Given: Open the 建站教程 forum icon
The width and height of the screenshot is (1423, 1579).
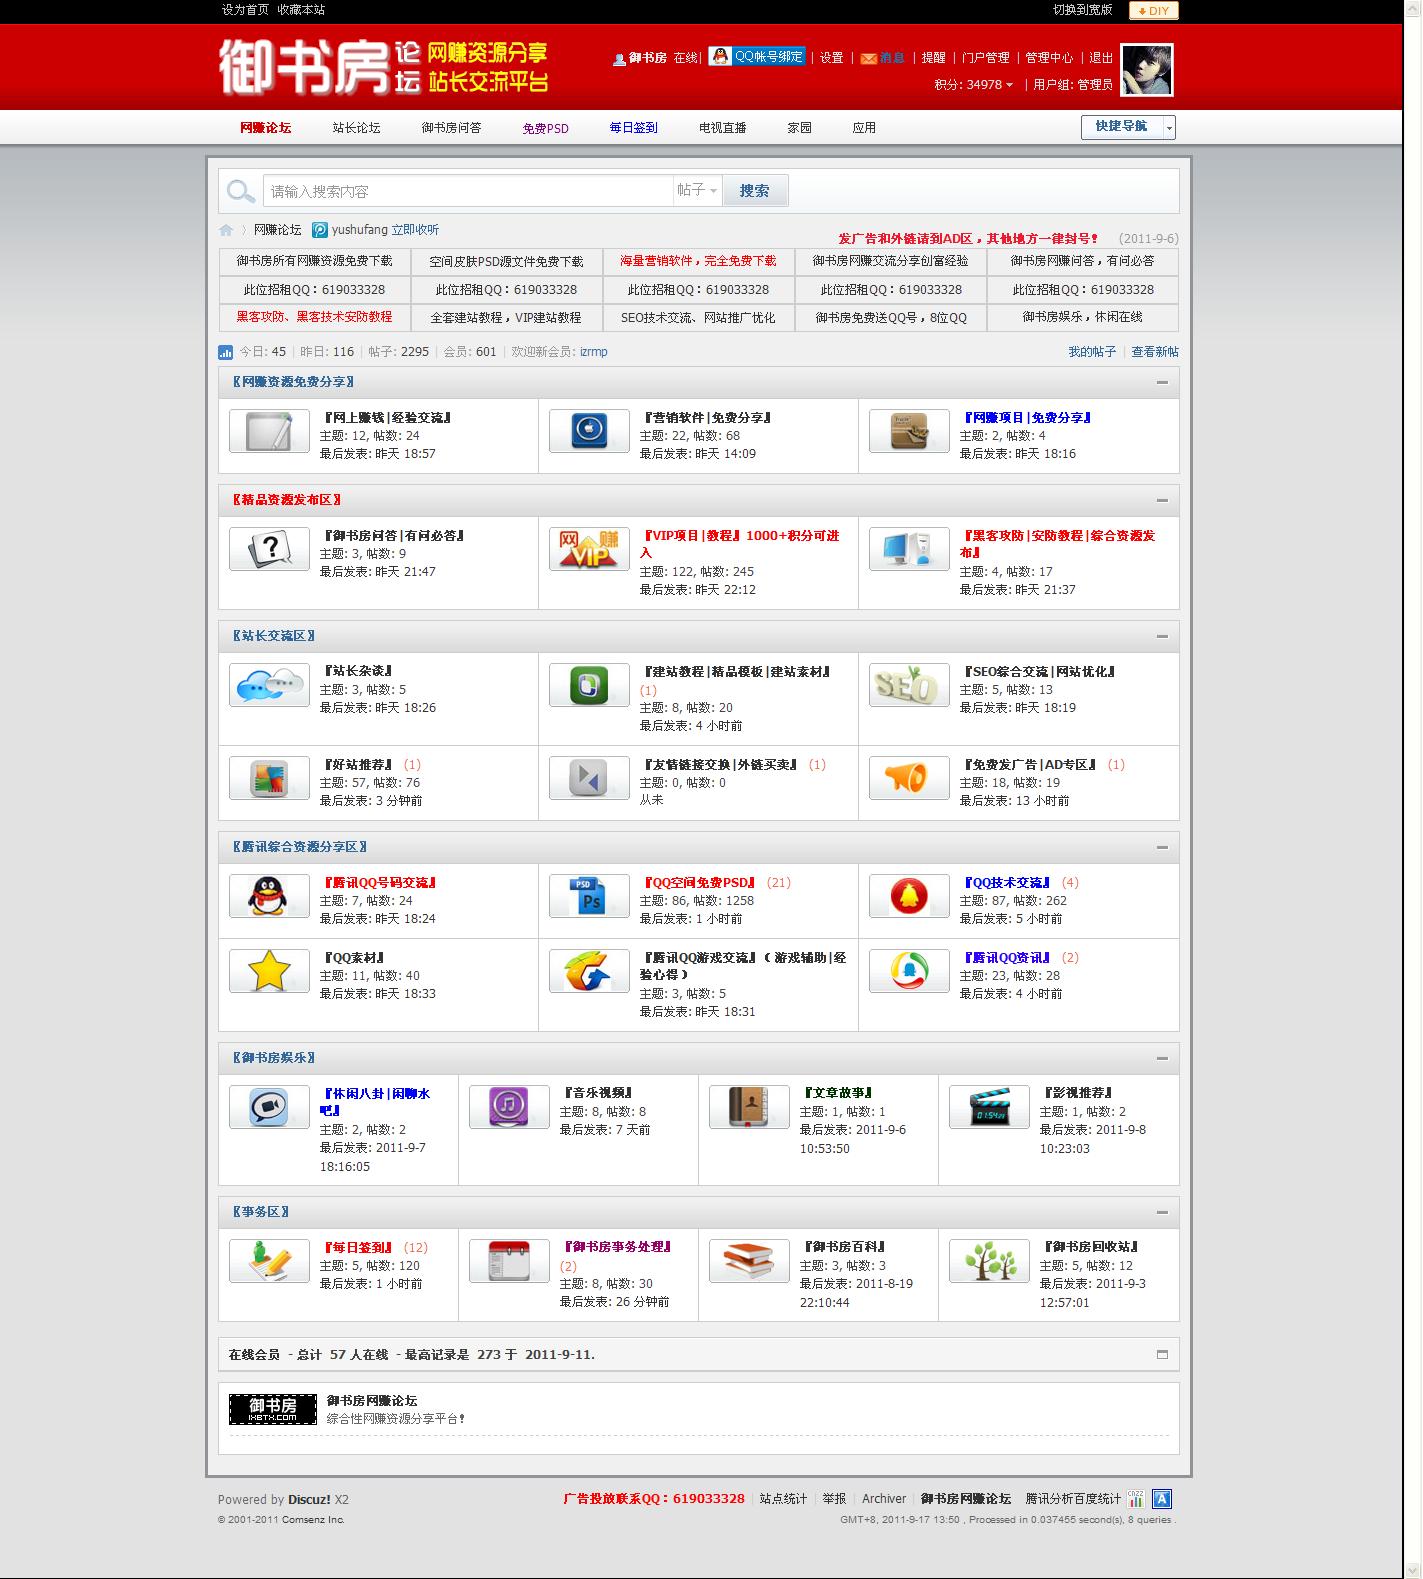Looking at the screenshot, I should 589,685.
